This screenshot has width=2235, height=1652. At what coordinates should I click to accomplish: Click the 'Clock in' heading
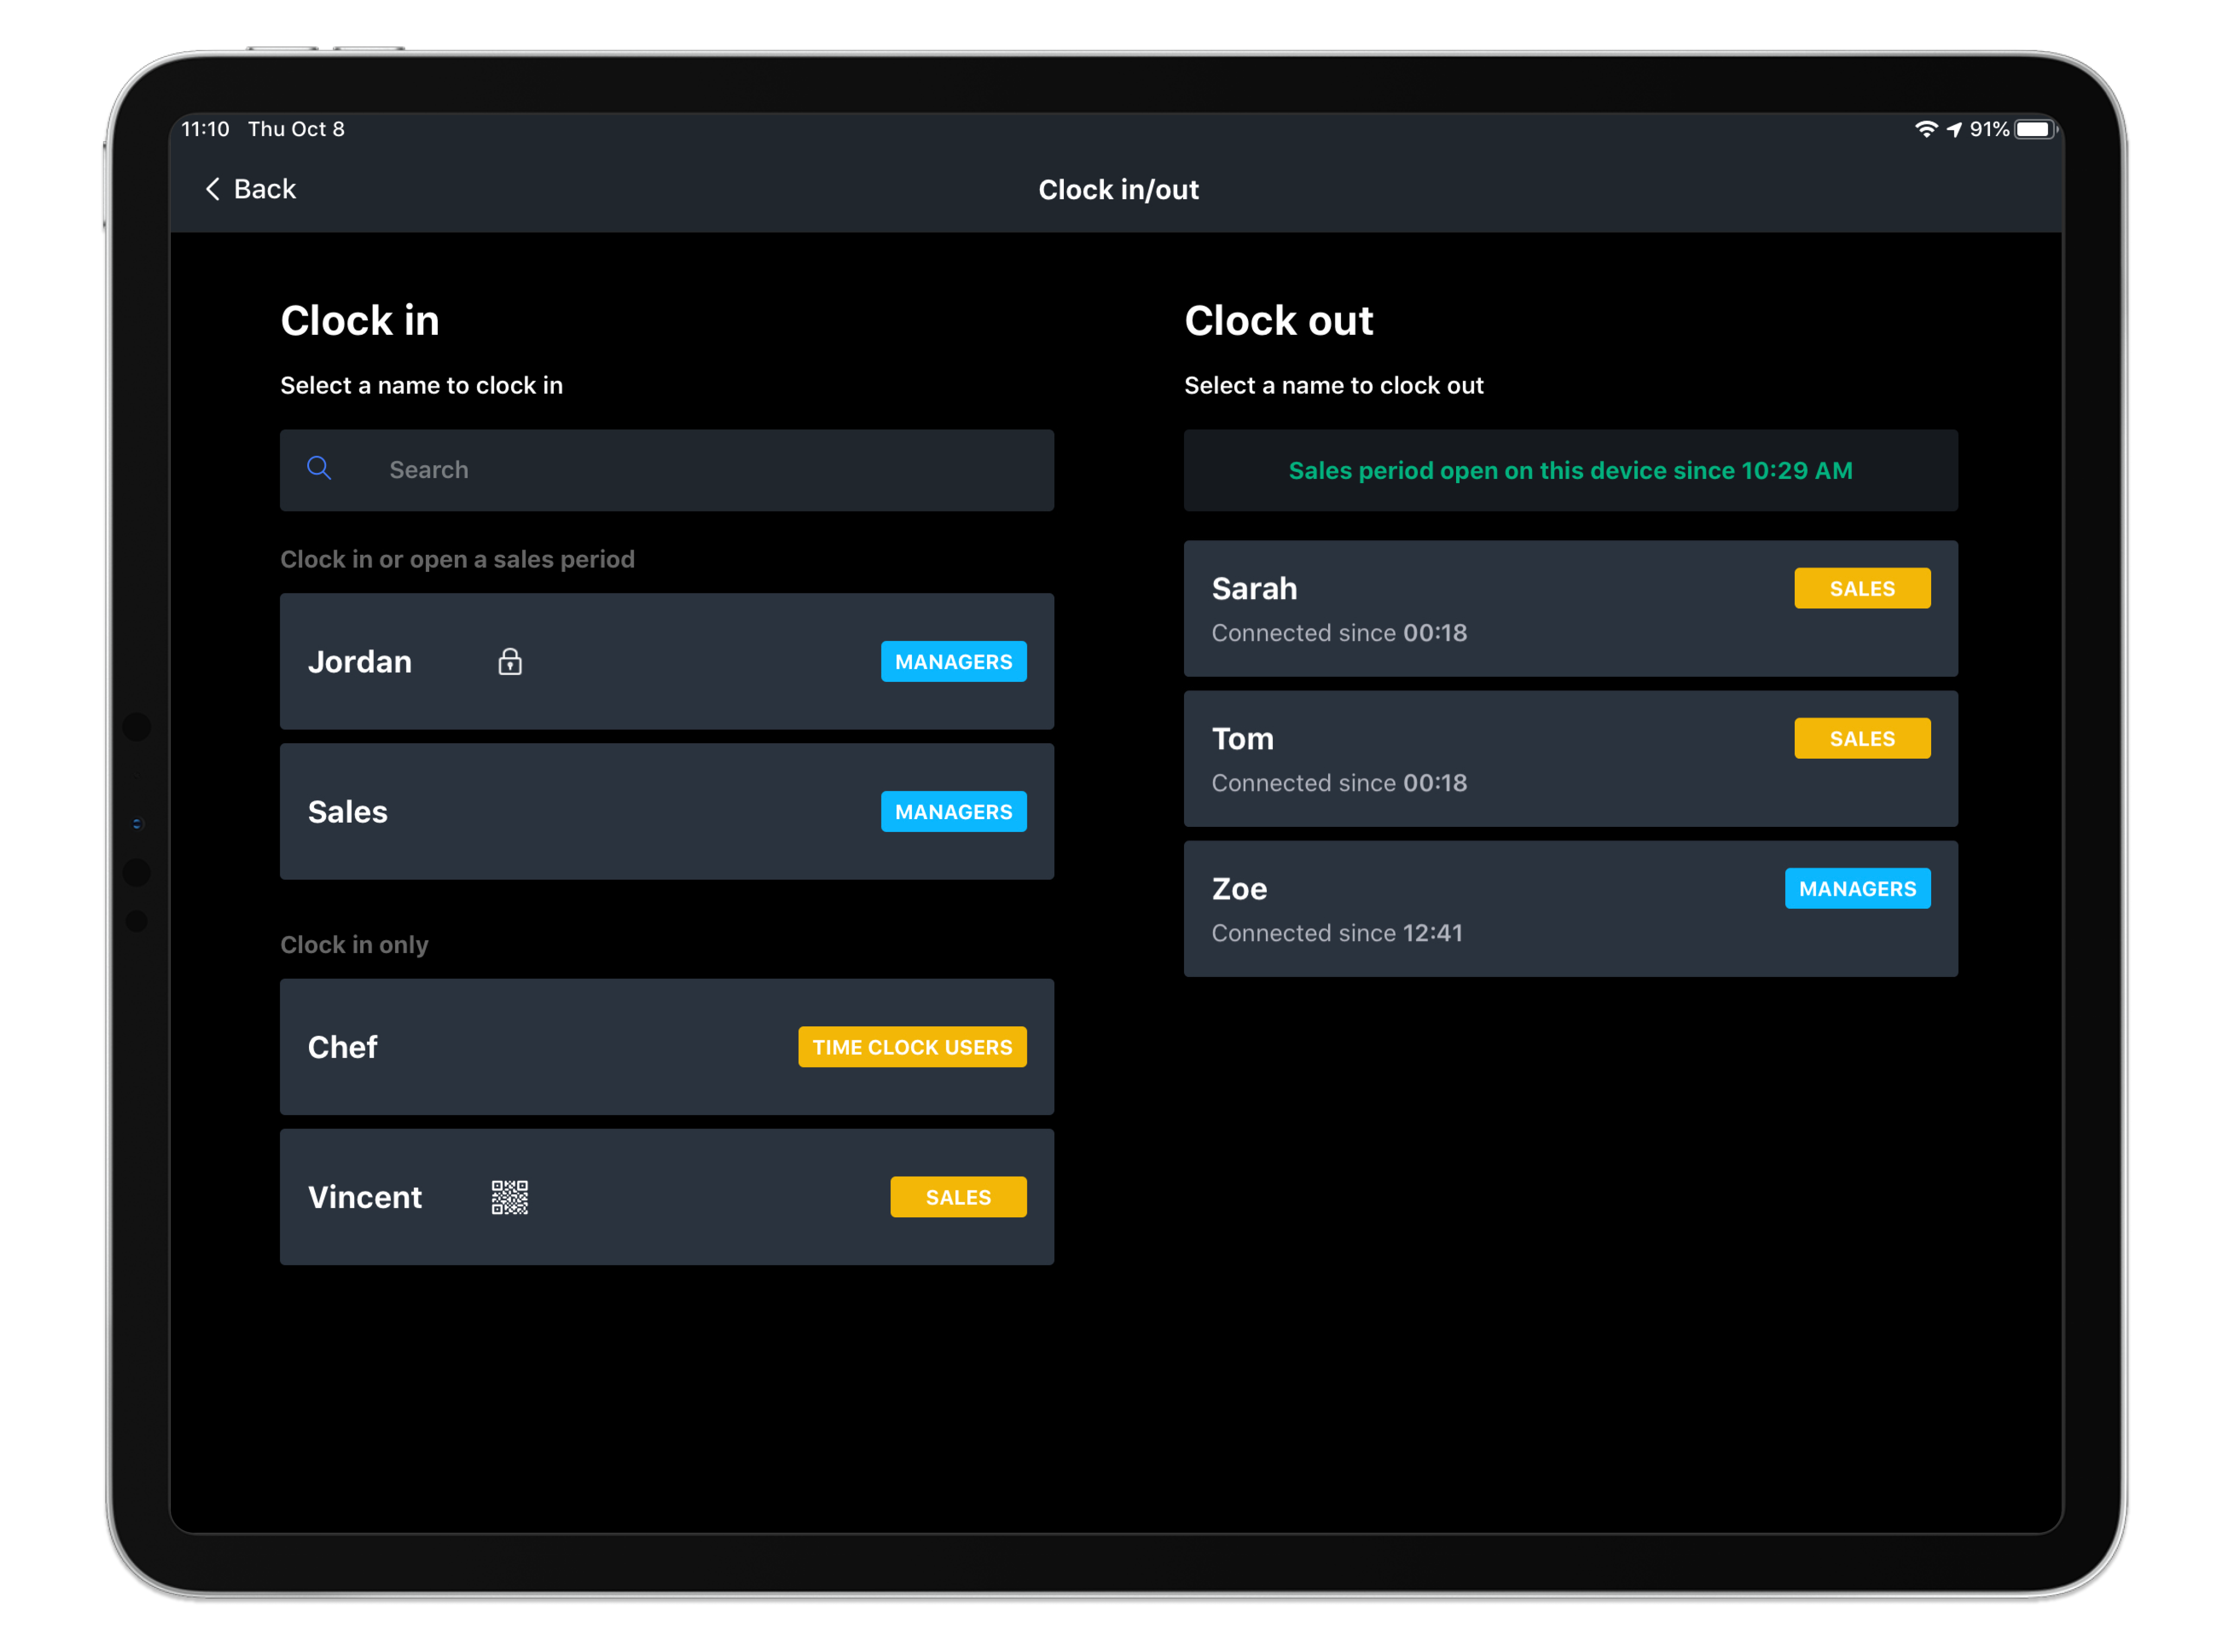[360, 321]
